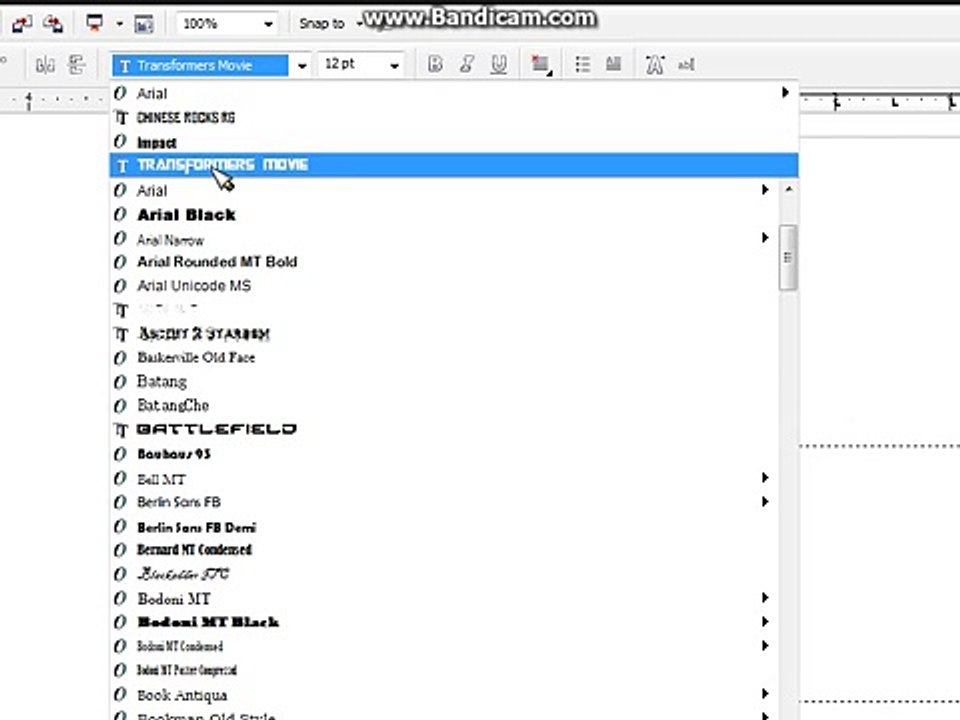Click the Mirror vertically icon
This screenshot has height=720, width=960.
[x=77, y=65]
